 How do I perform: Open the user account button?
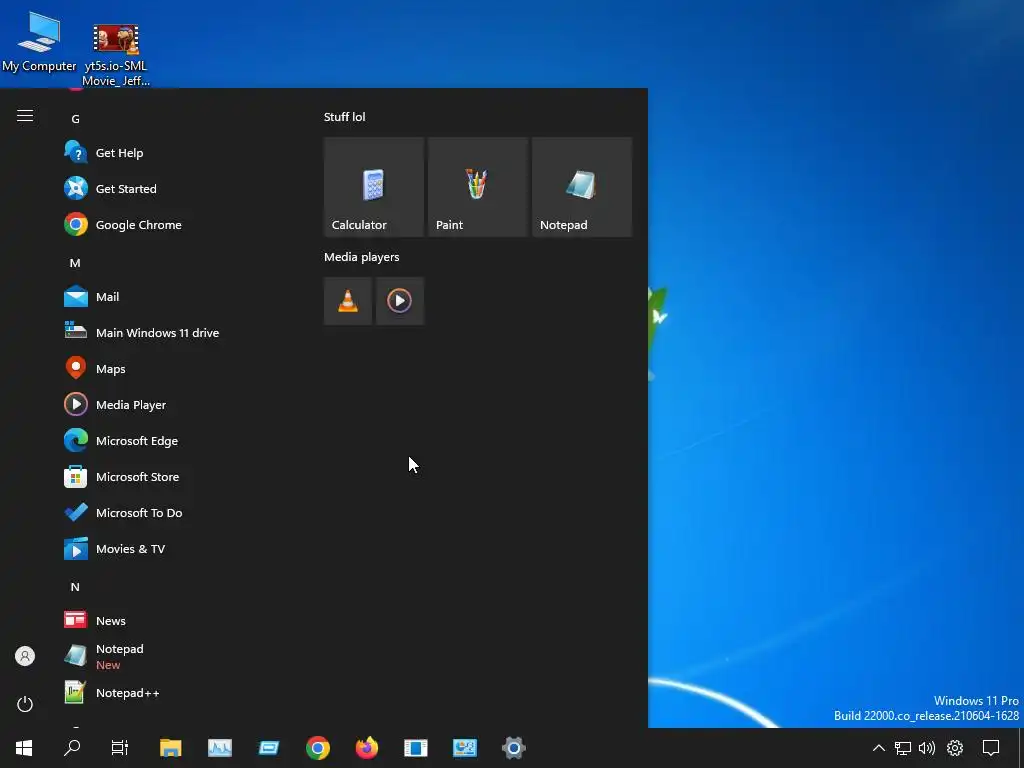(25, 656)
